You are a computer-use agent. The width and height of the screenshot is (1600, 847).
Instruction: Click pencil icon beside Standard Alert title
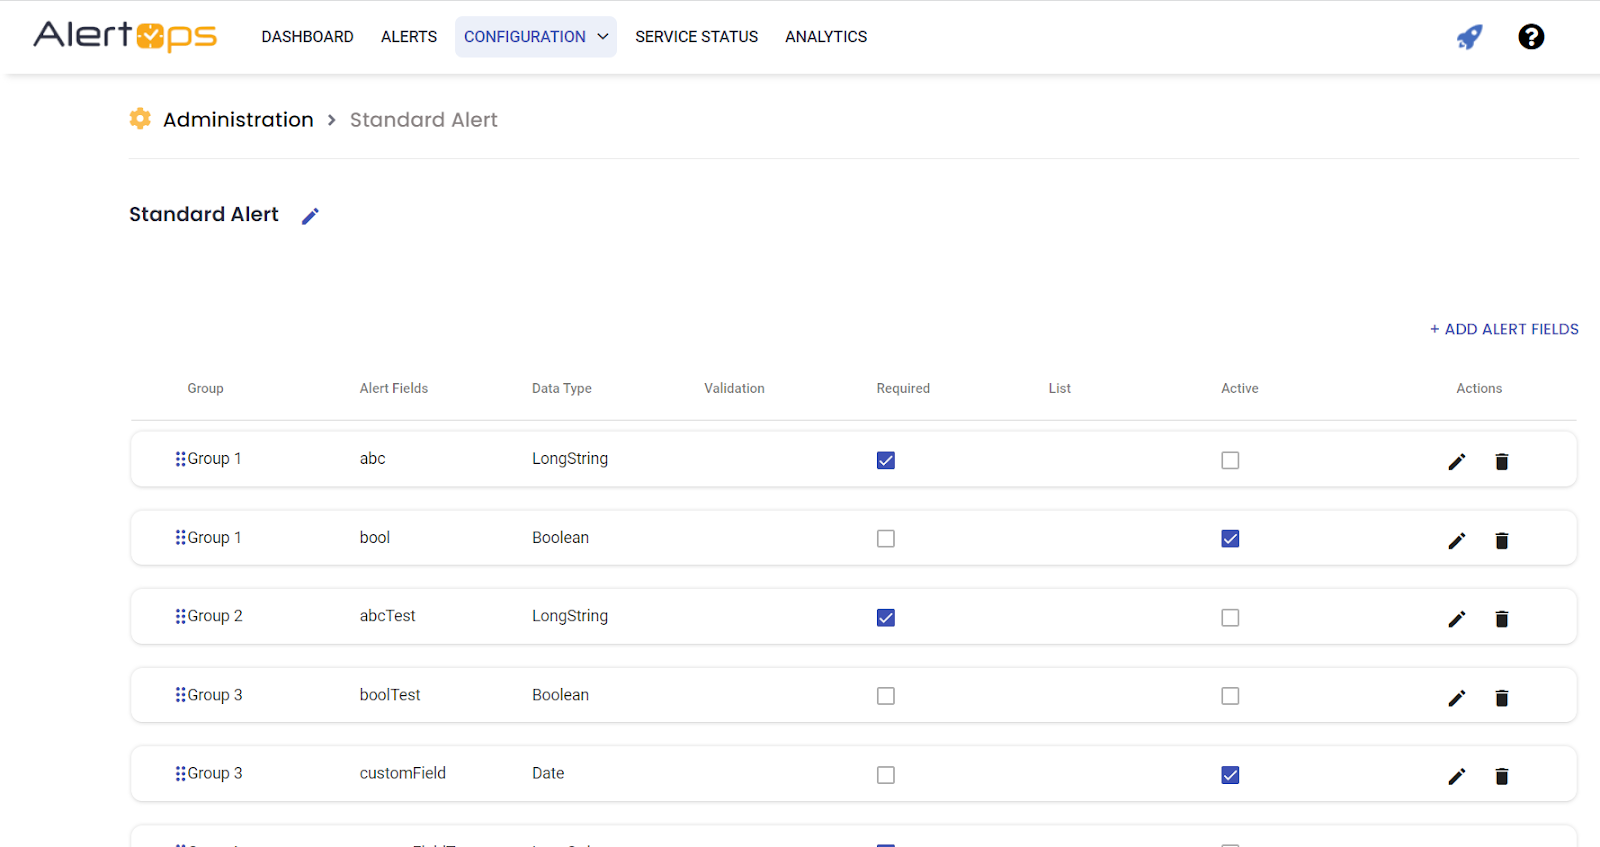tap(310, 216)
